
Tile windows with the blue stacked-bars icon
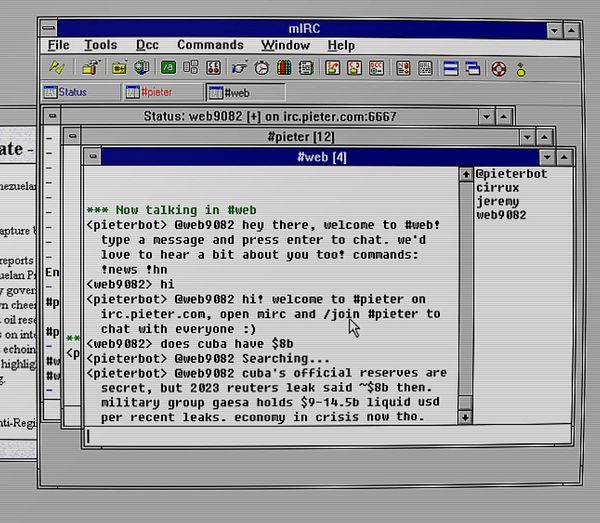pos(451,69)
